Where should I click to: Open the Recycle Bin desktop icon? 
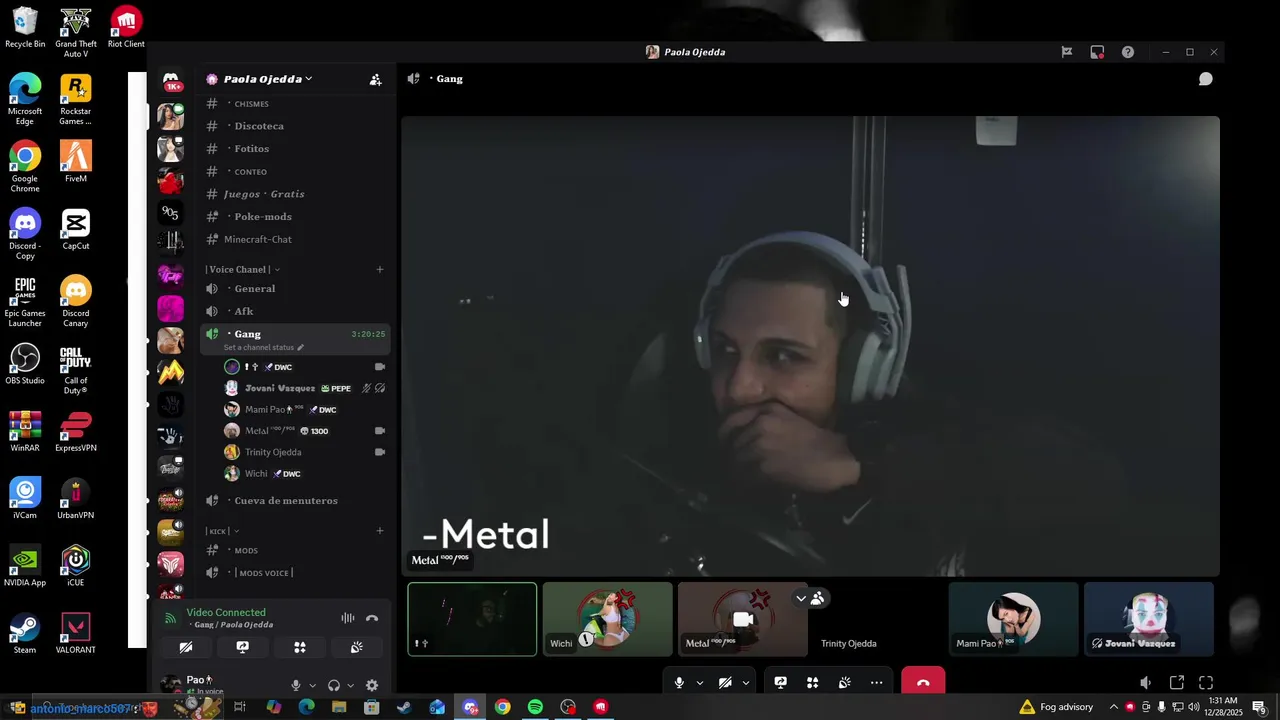(25, 27)
